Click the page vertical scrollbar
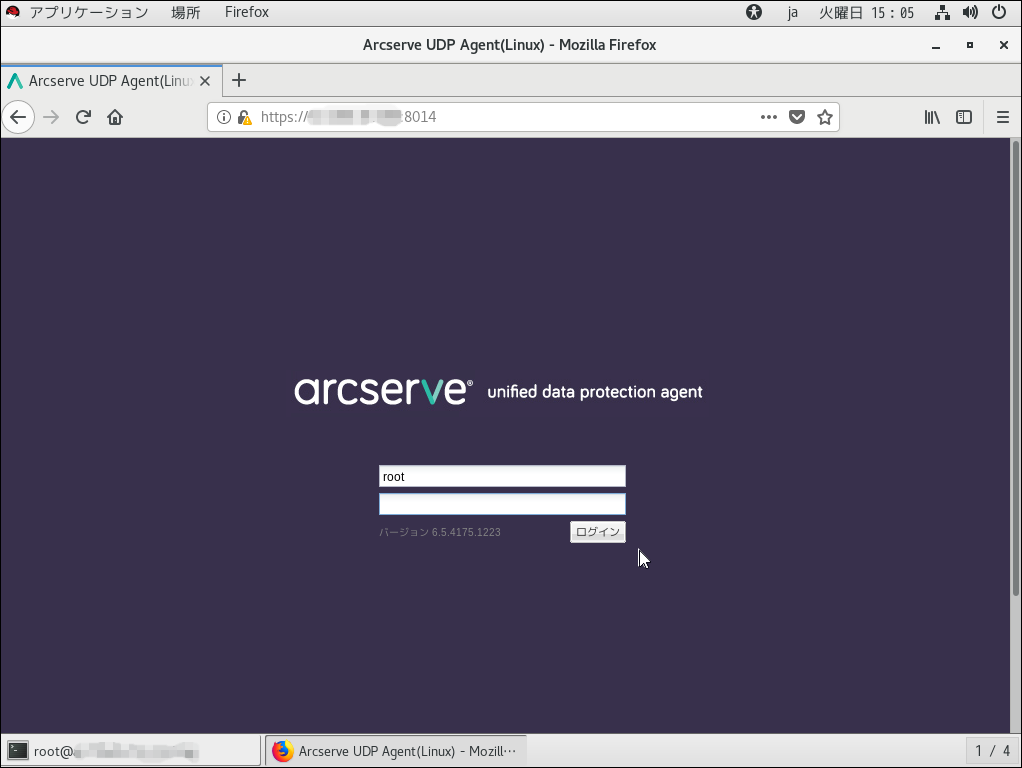 [x=1015, y=368]
